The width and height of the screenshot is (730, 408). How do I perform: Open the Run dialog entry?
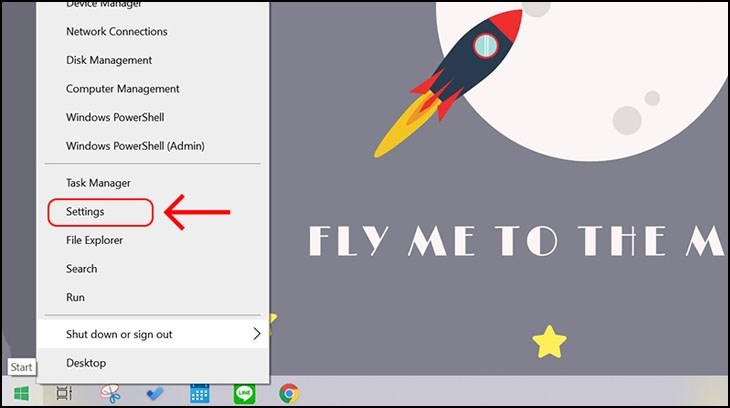(75, 297)
